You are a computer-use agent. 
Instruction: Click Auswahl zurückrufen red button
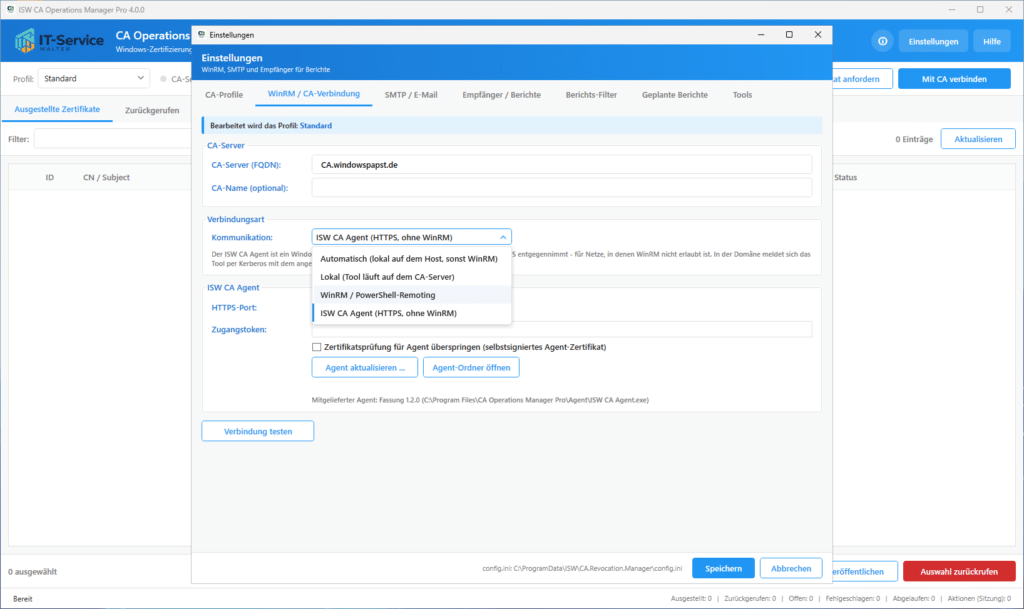coord(959,572)
